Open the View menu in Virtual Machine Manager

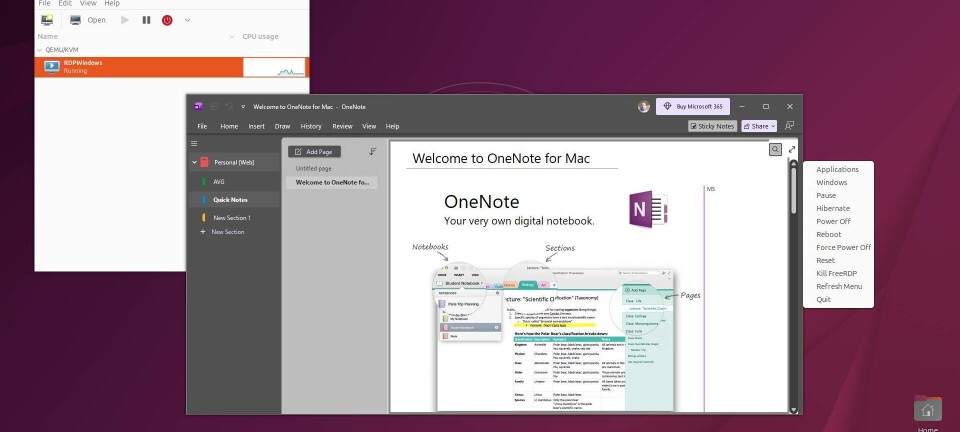[x=88, y=3]
